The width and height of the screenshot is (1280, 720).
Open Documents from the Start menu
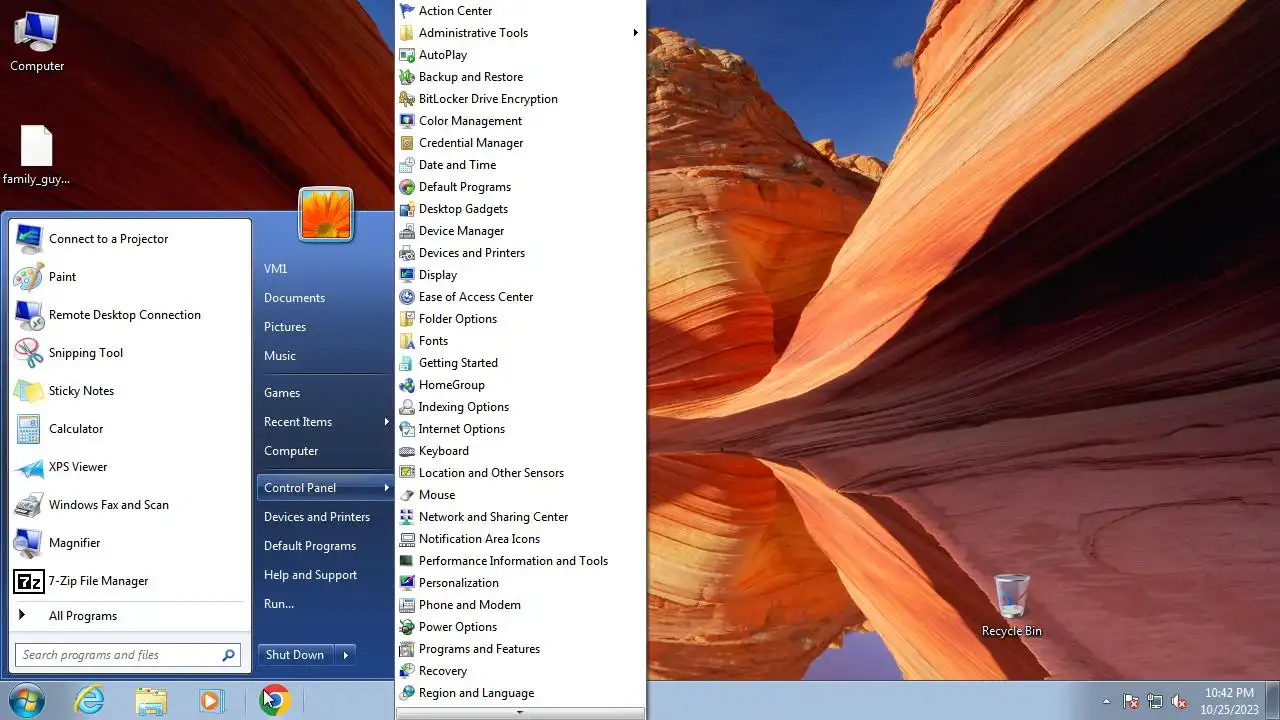pyautogui.click(x=325, y=298)
